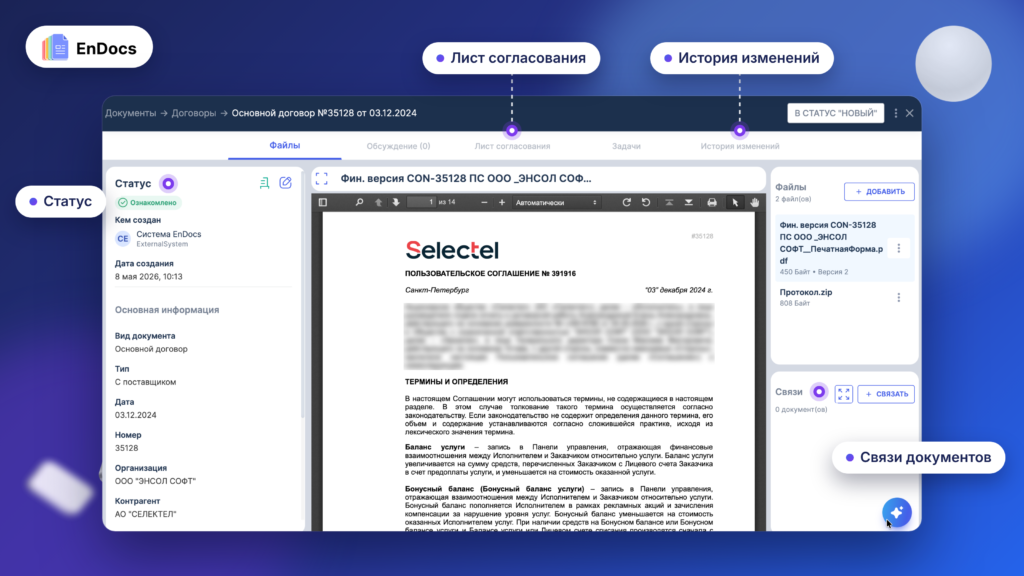Screen dimensions: 1024x576
Task: Click the CE creator avatar
Action: click(123, 239)
